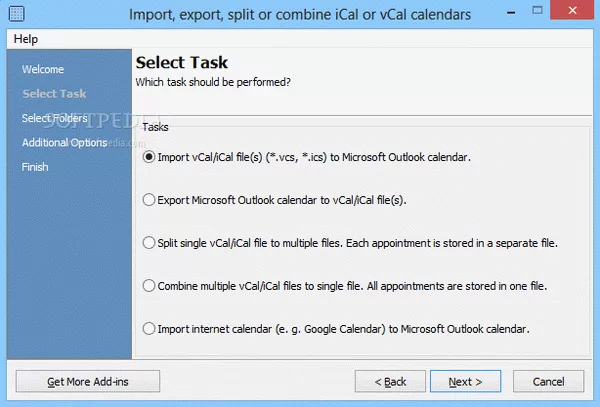Go to the Finish step in sidebar
Image resolution: width=600 pixels, height=407 pixels.
(x=35, y=167)
